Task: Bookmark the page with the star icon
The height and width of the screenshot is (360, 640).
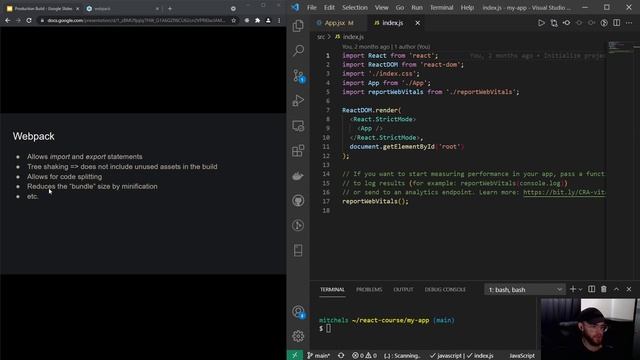Action: [233, 20]
